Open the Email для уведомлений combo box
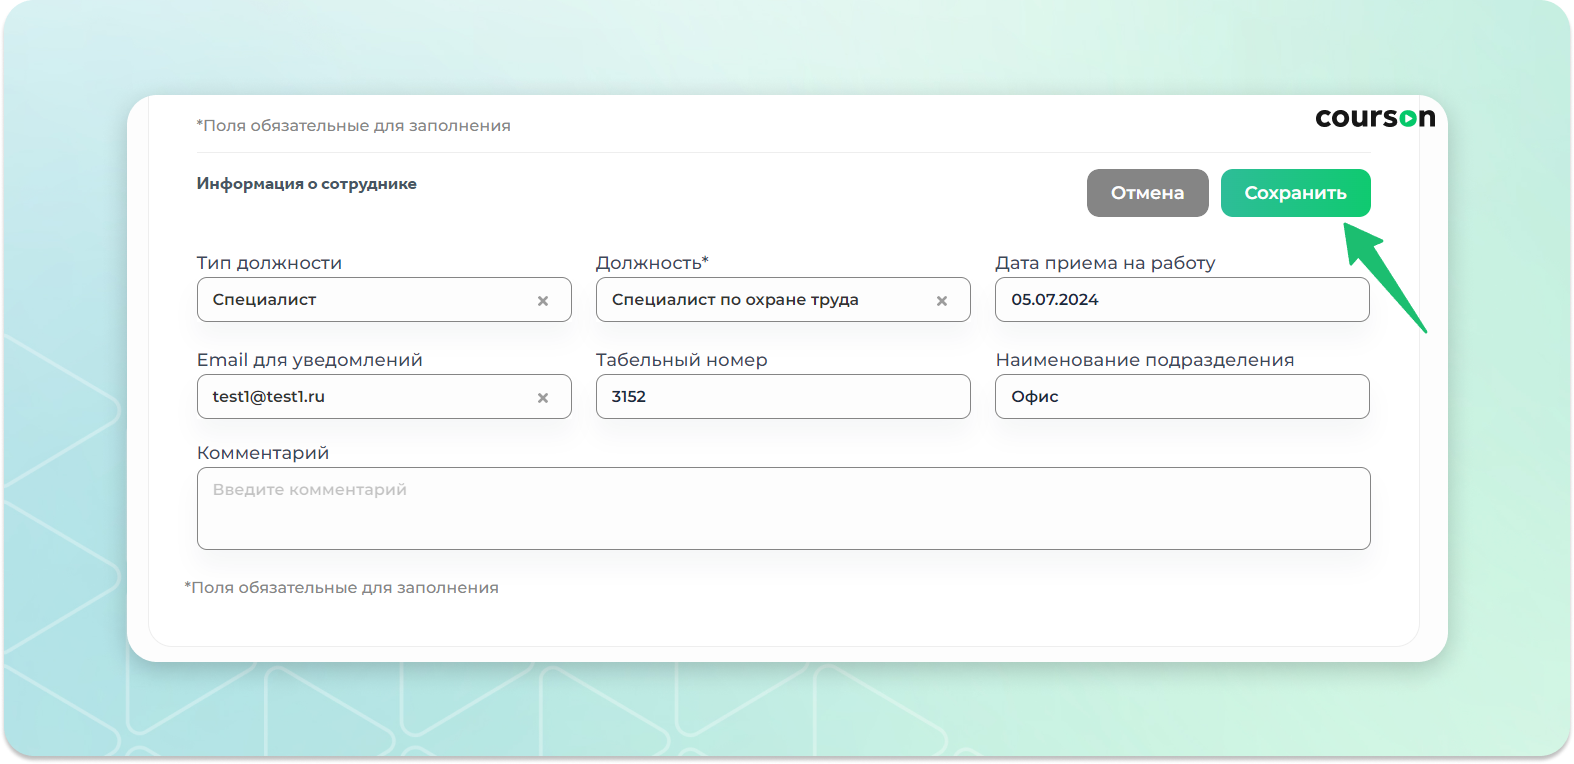 370,397
